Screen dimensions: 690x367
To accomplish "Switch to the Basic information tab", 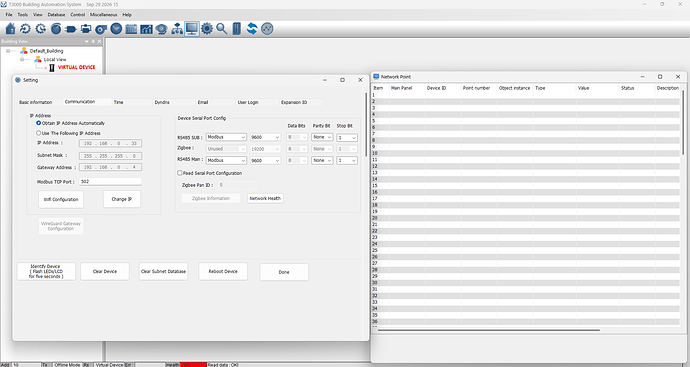I will coord(36,102).
